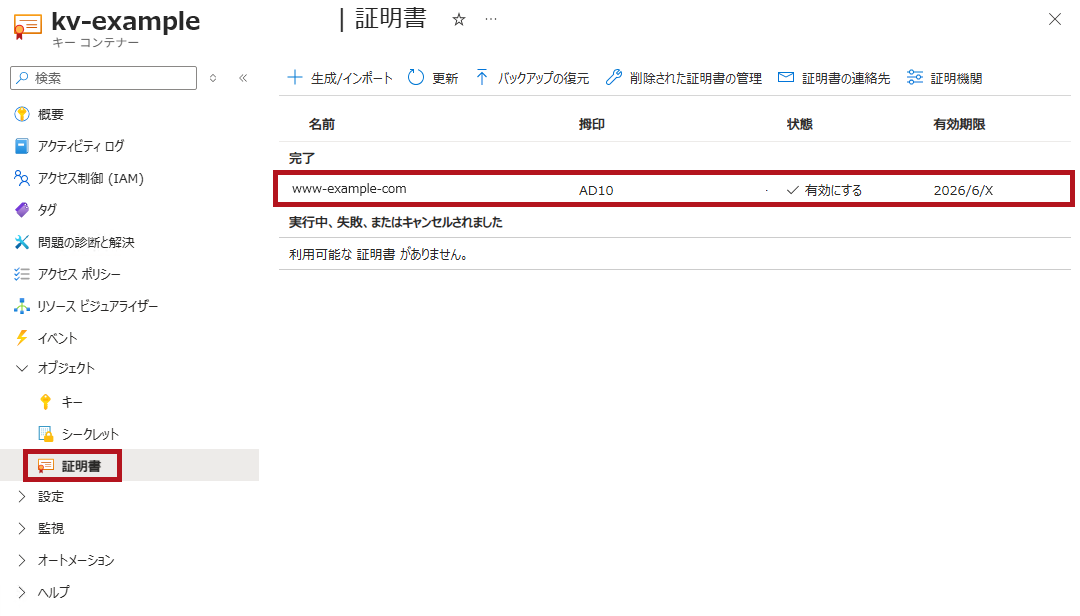Expand the 監視 section
The image size is (1080, 616).
tap(22, 528)
